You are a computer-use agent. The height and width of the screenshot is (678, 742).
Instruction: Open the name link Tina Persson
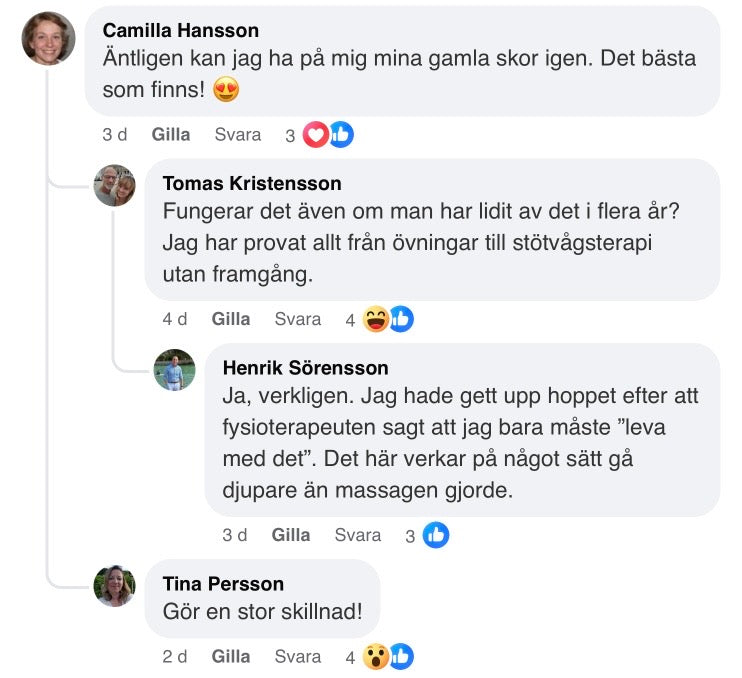[223, 583]
